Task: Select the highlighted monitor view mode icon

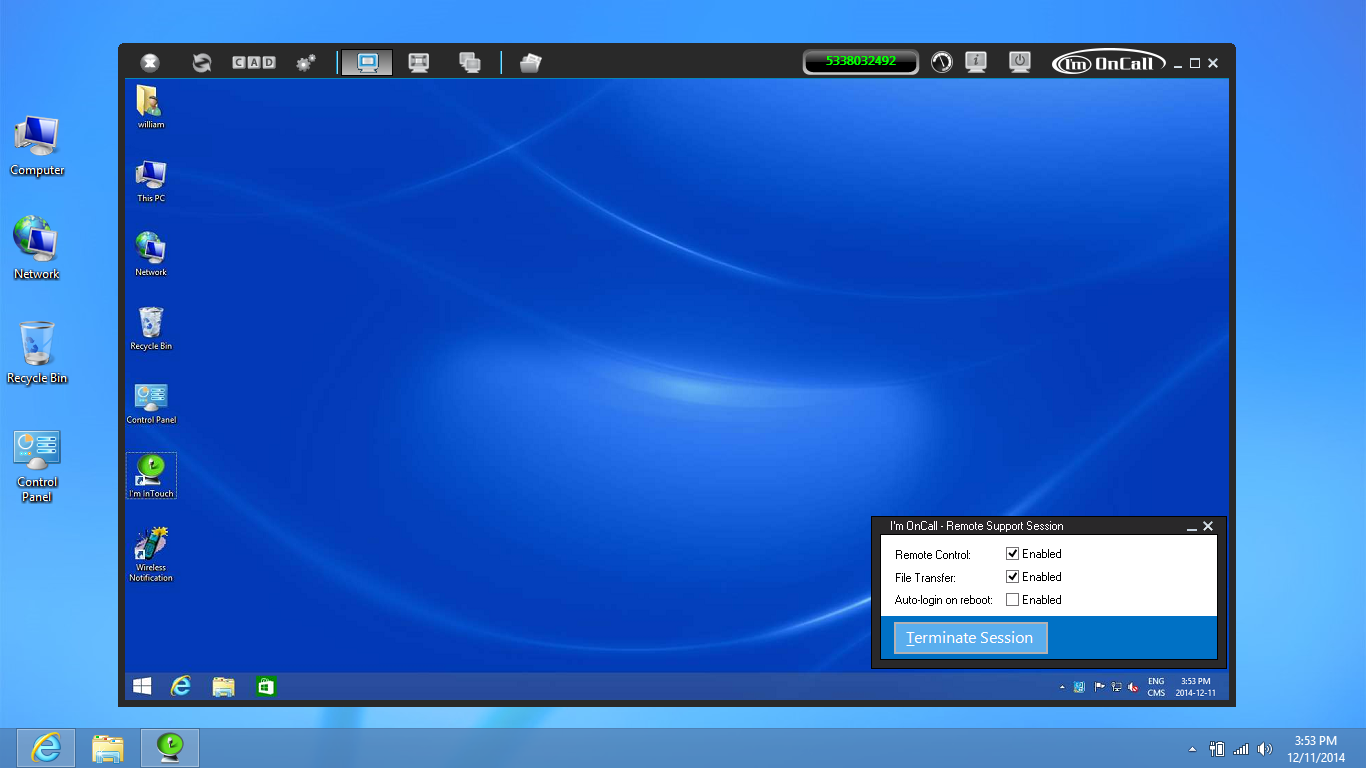Action: click(367, 63)
